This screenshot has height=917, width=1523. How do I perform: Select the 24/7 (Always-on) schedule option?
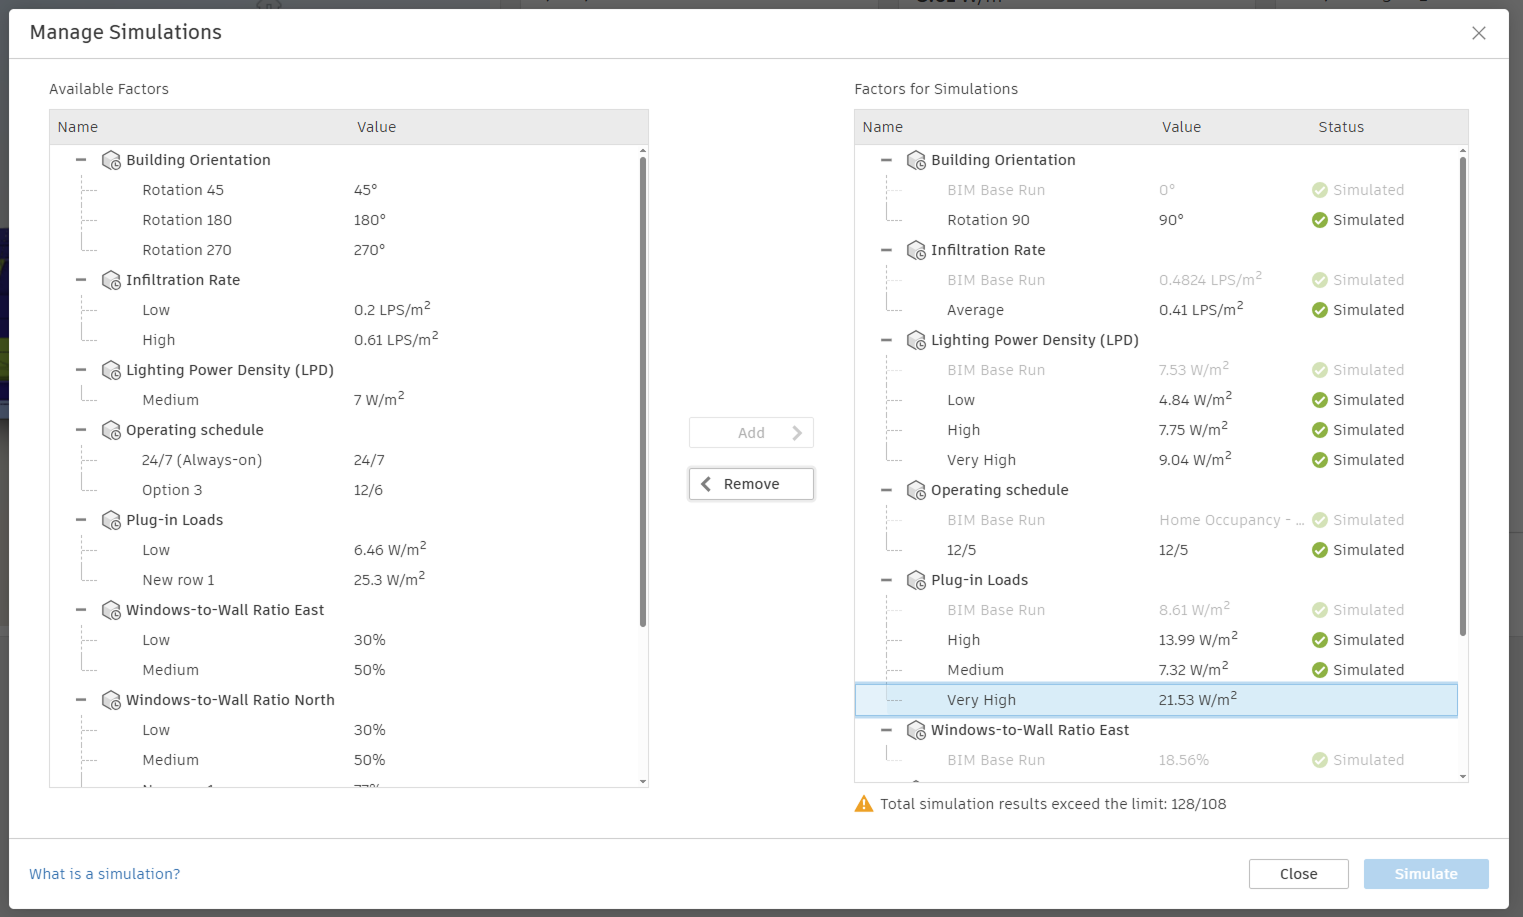202,460
